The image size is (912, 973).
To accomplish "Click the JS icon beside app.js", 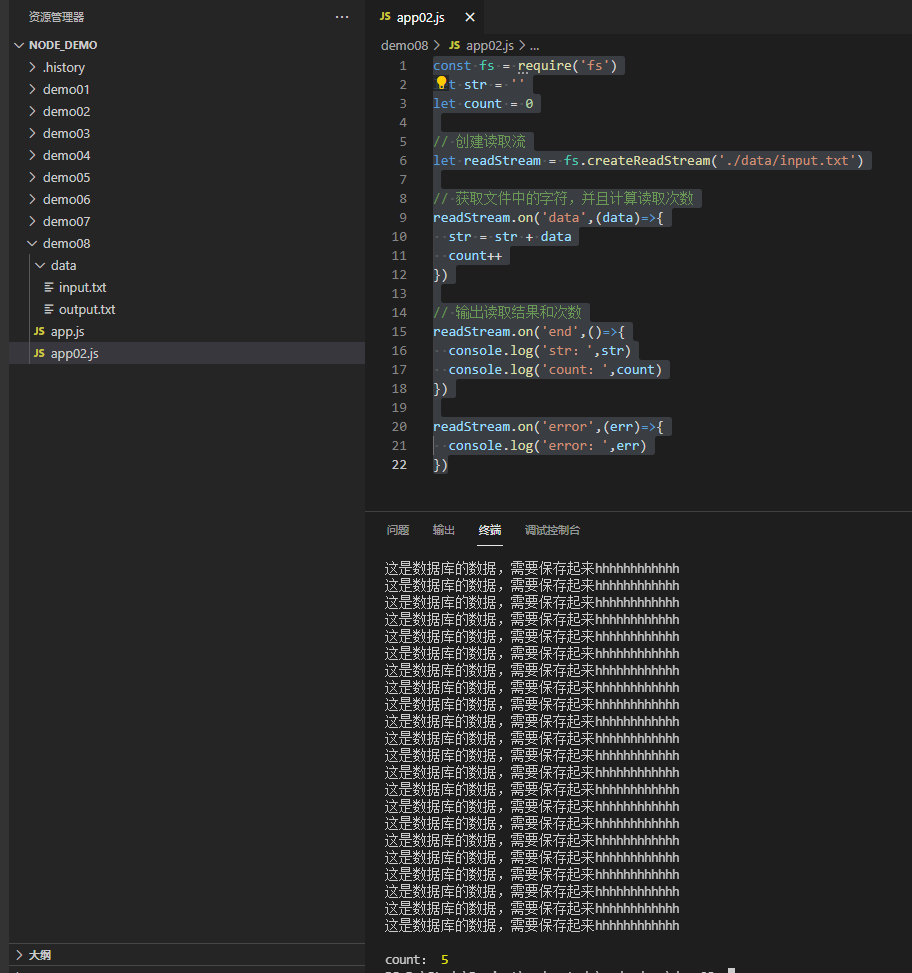I will coord(39,331).
